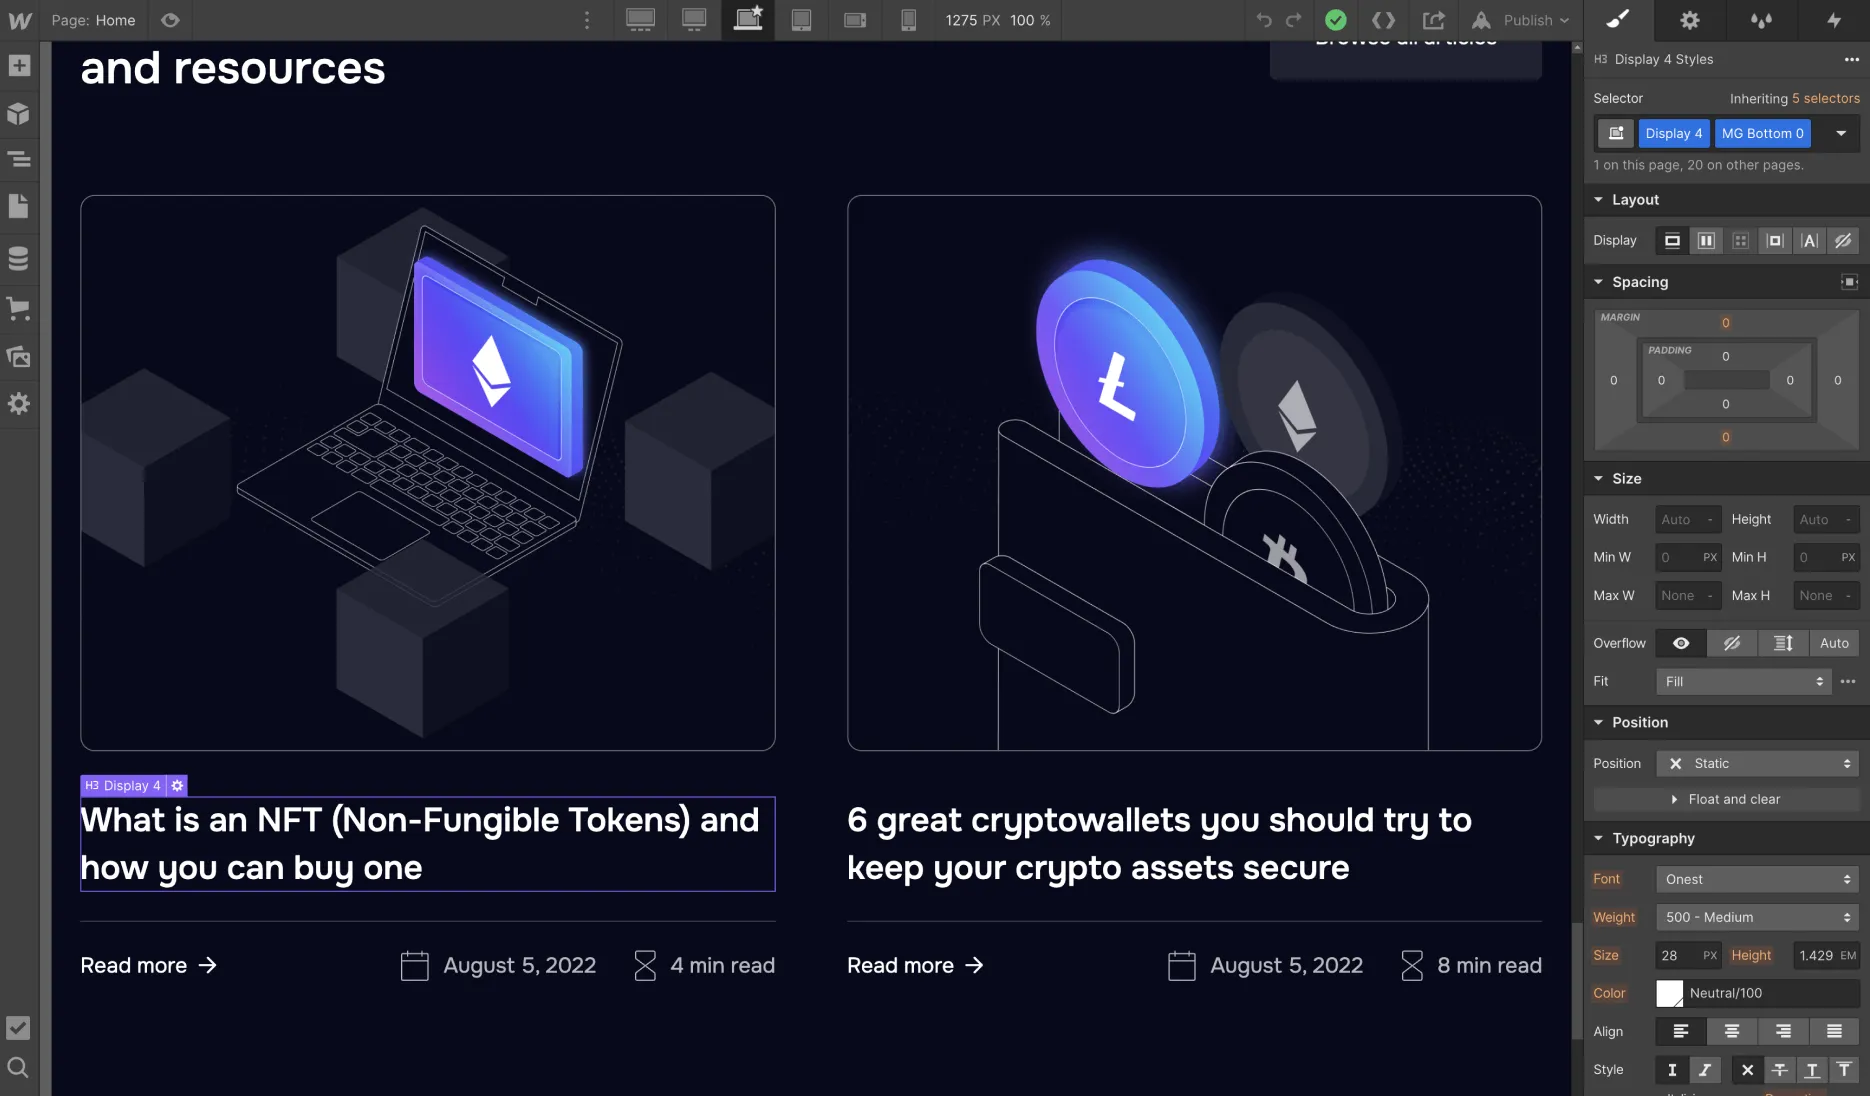Open the Ecommerce cart panel
The height and width of the screenshot is (1096, 1870).
click(19, 308)
